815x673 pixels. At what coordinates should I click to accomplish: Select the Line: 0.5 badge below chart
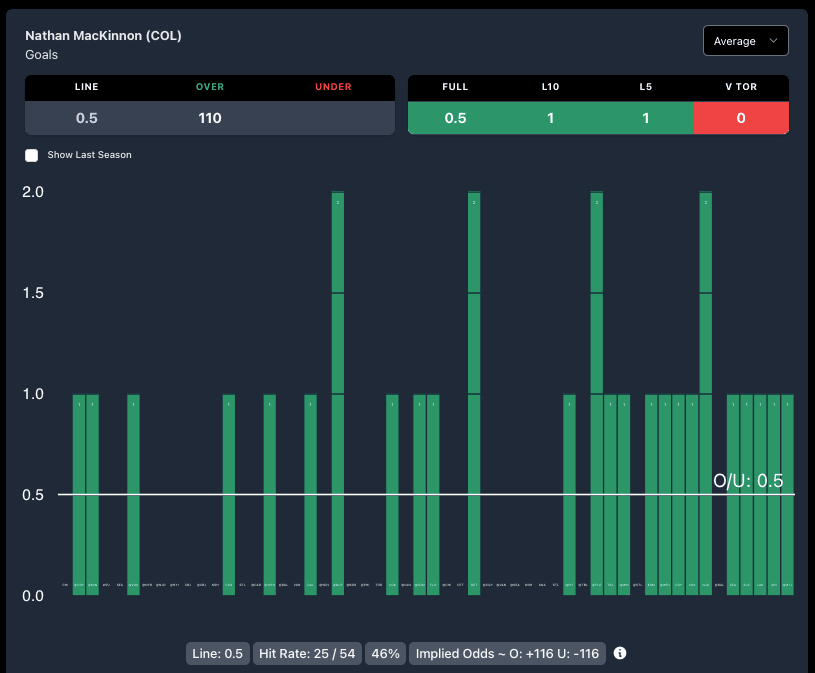218,654
